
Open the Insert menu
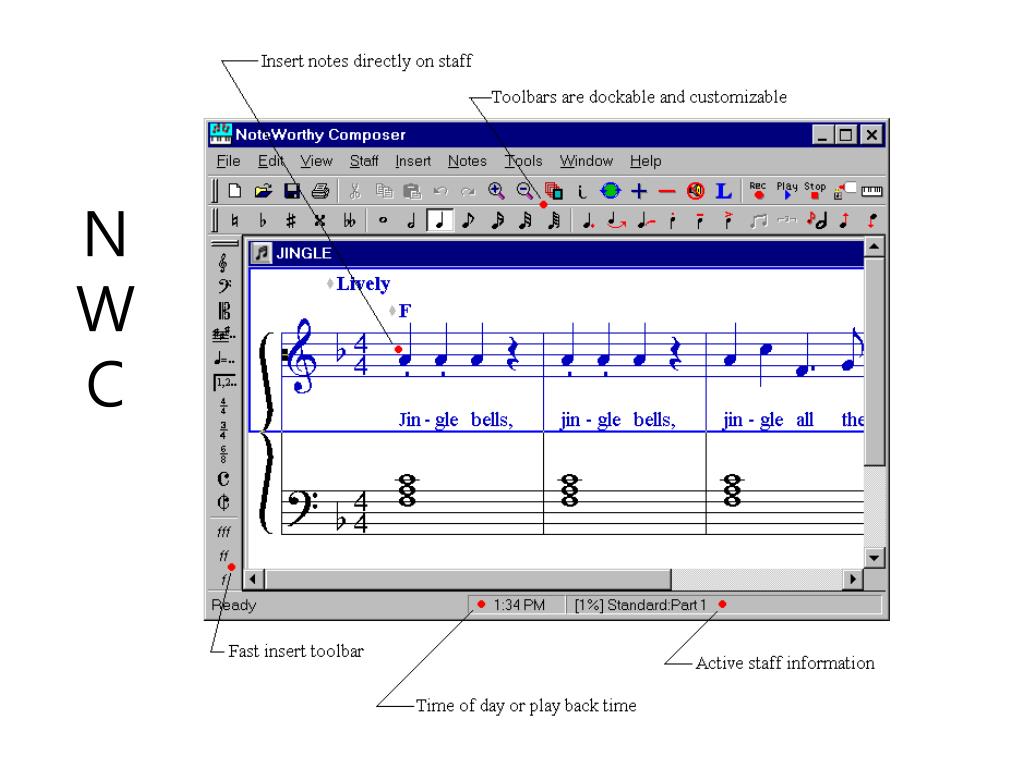413,161
